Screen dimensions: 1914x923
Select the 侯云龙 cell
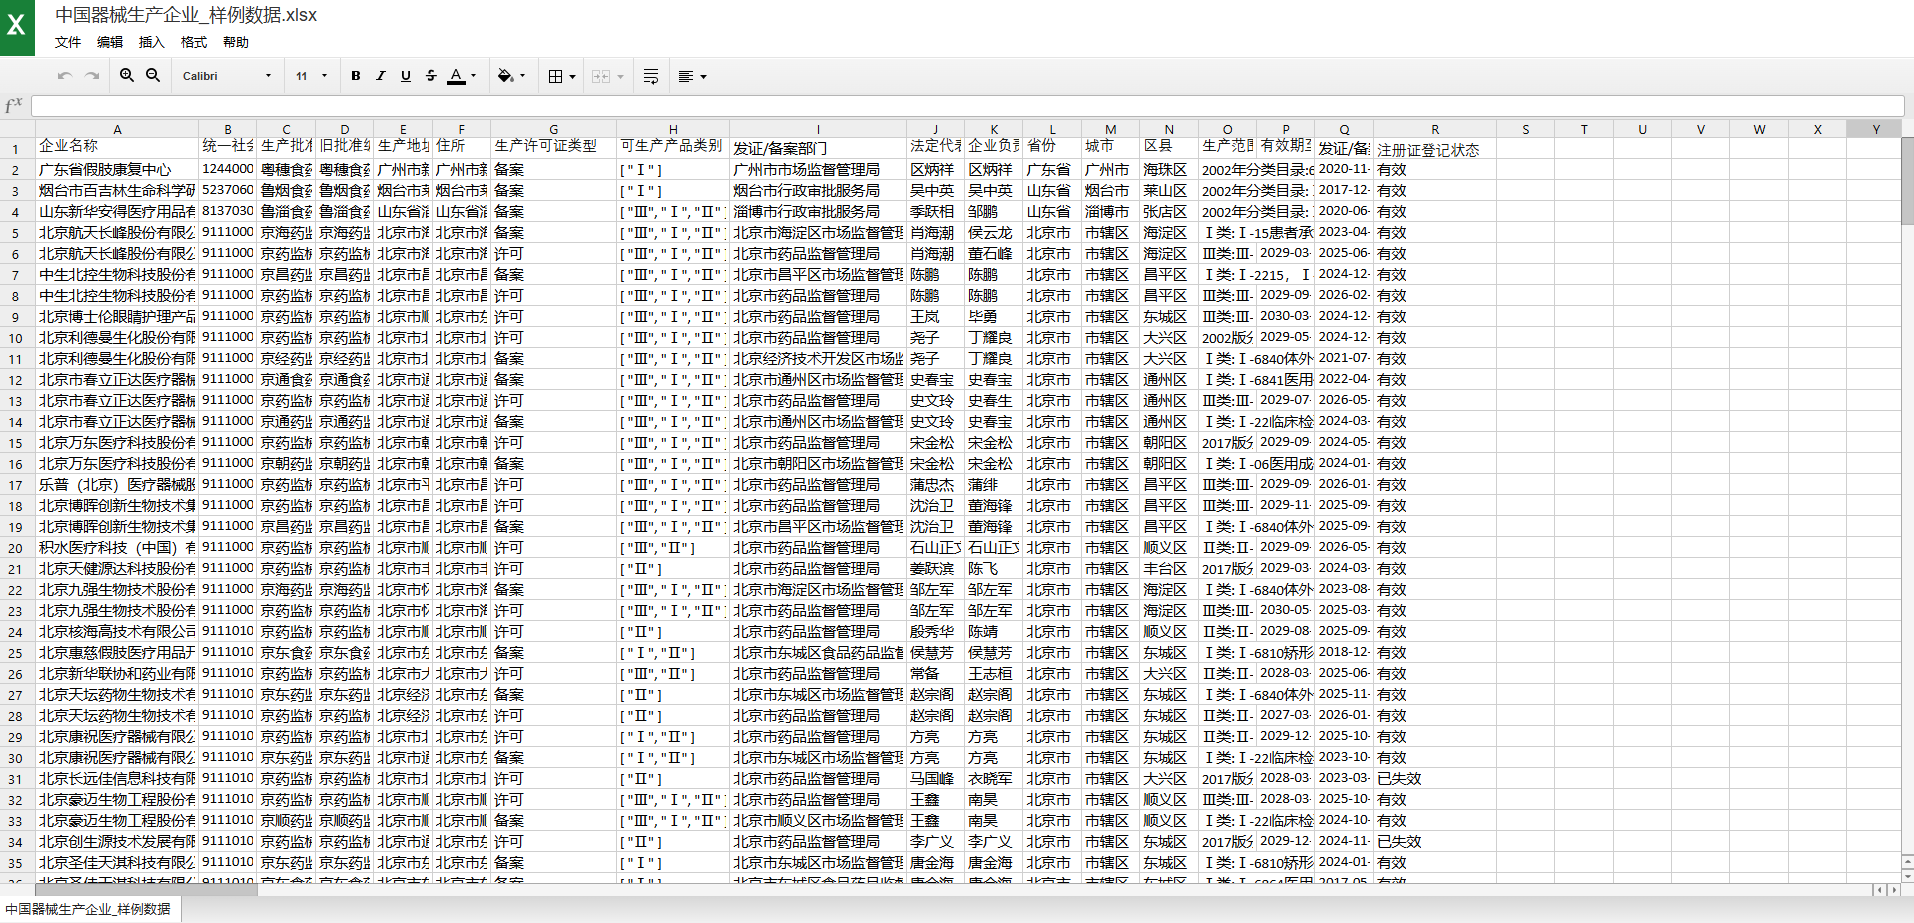[993, 233]
